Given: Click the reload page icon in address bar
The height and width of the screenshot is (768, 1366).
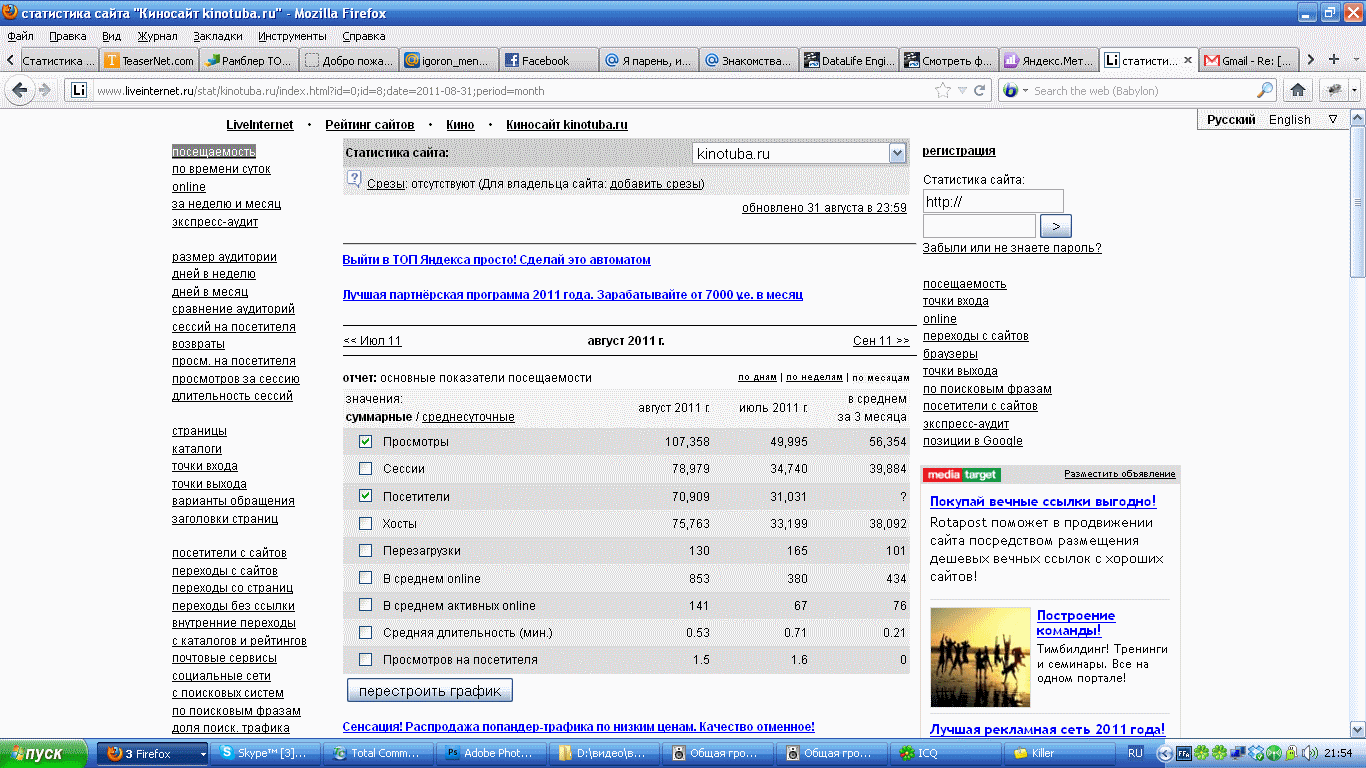Looking at the screenshot, I should tap(980, 90).
